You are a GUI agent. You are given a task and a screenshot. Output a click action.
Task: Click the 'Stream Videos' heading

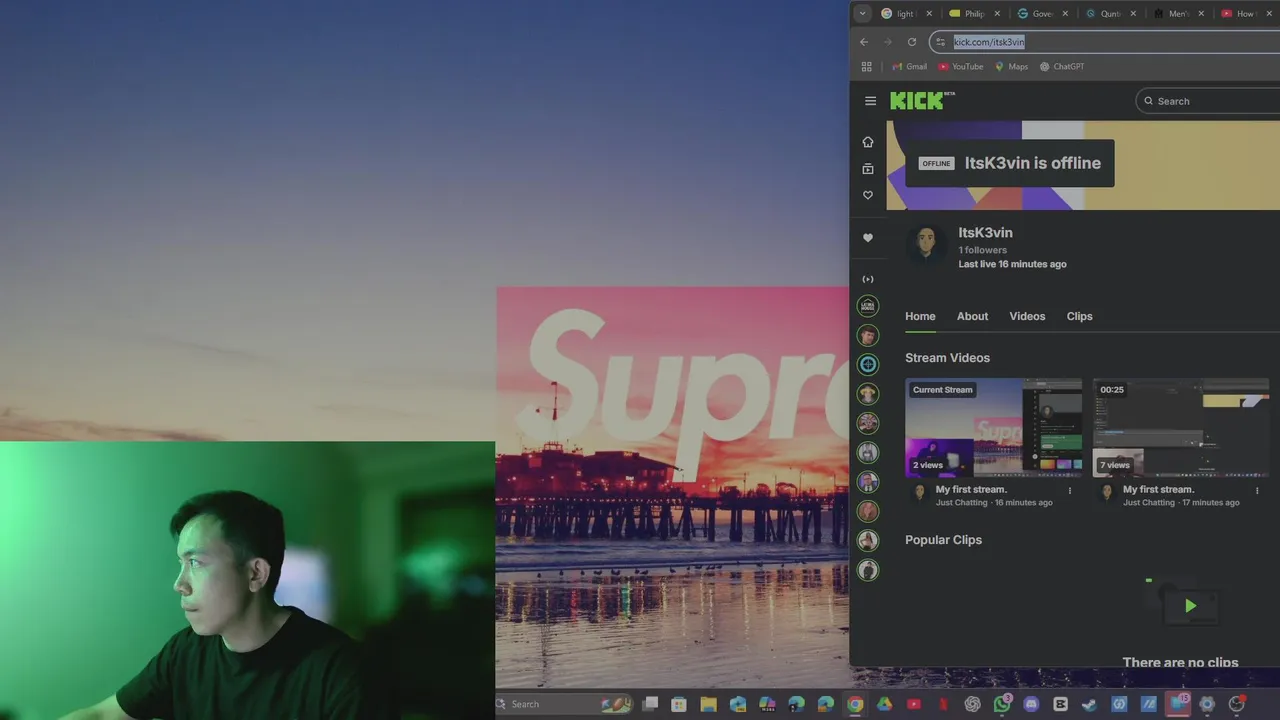[947, 358]
